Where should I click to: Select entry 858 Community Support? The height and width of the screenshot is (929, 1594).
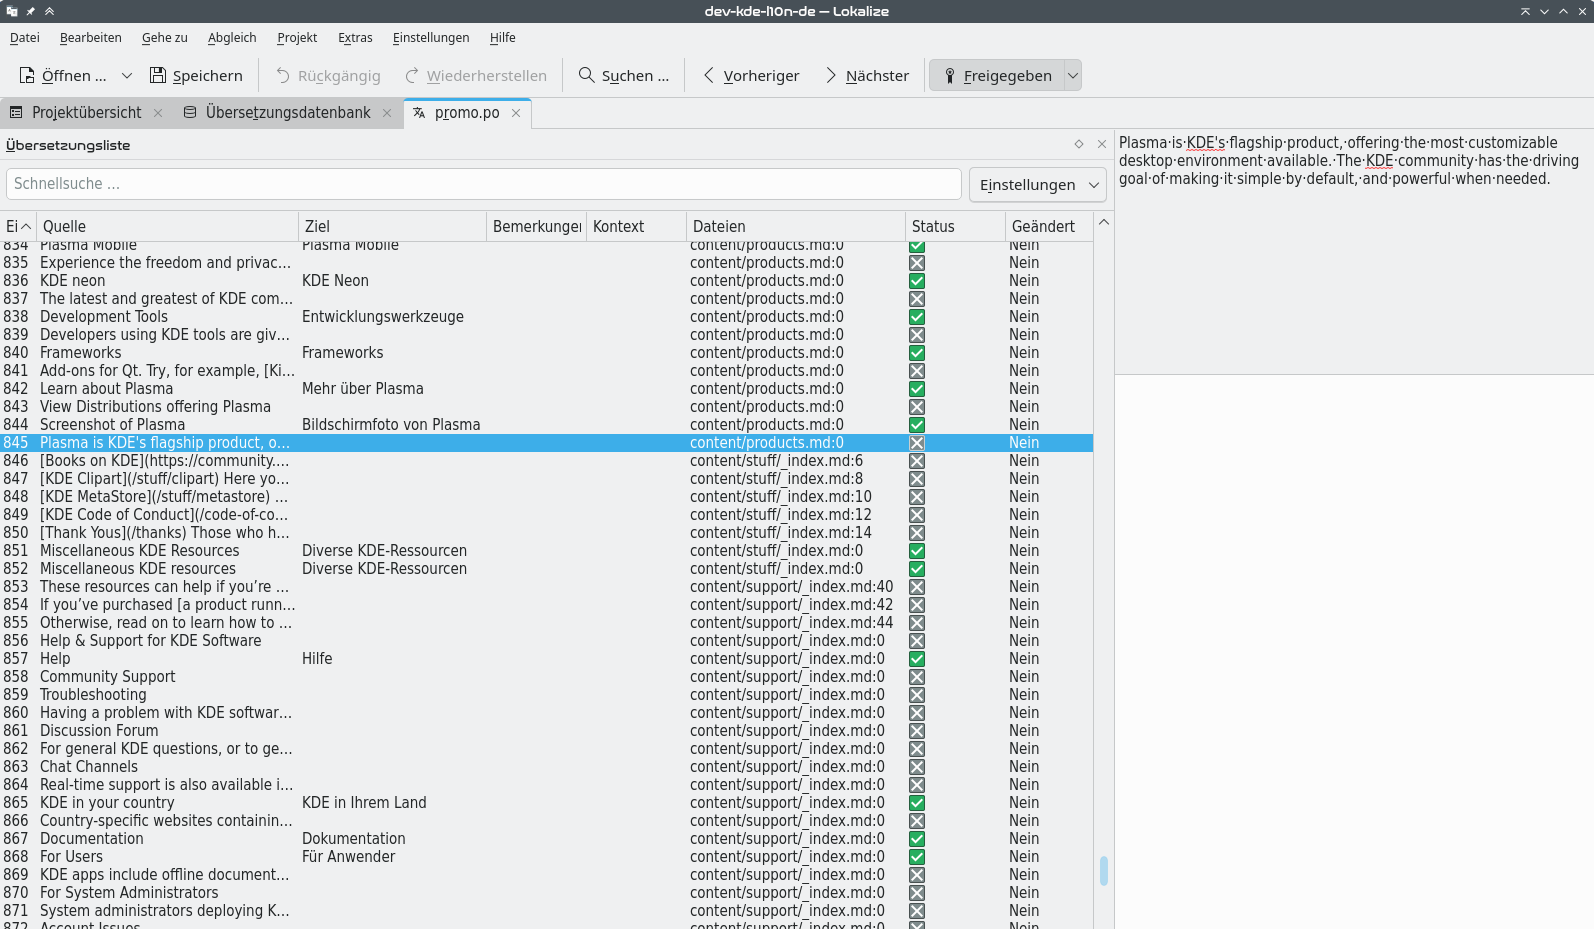click(x=546, y=677)
